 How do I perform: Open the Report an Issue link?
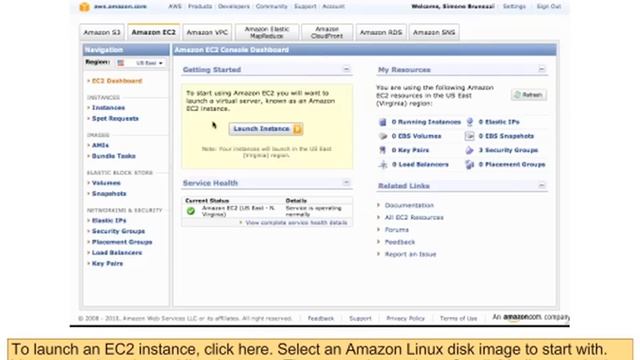pyautogui.click(x=411, y=254)
